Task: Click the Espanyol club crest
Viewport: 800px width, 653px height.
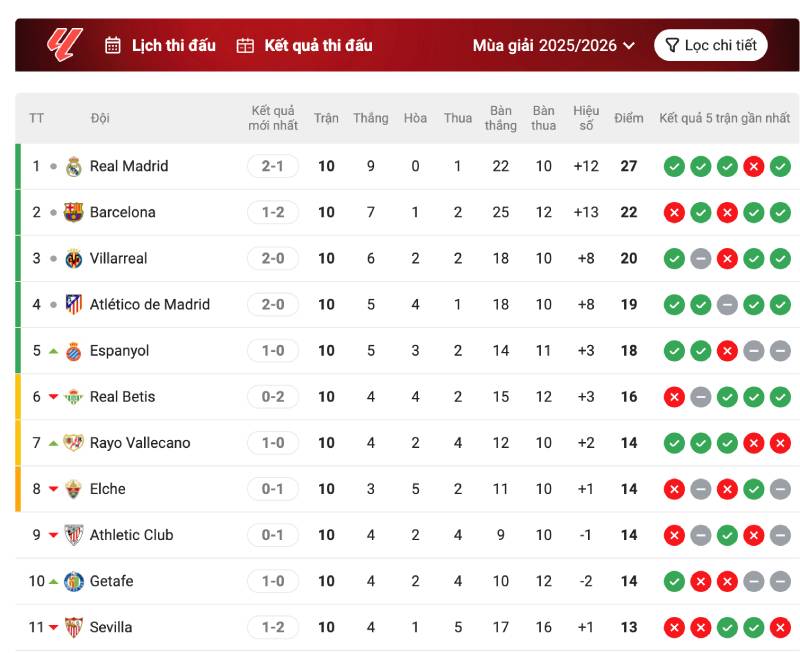Action: pyautogui.click(x=73, y=351)
